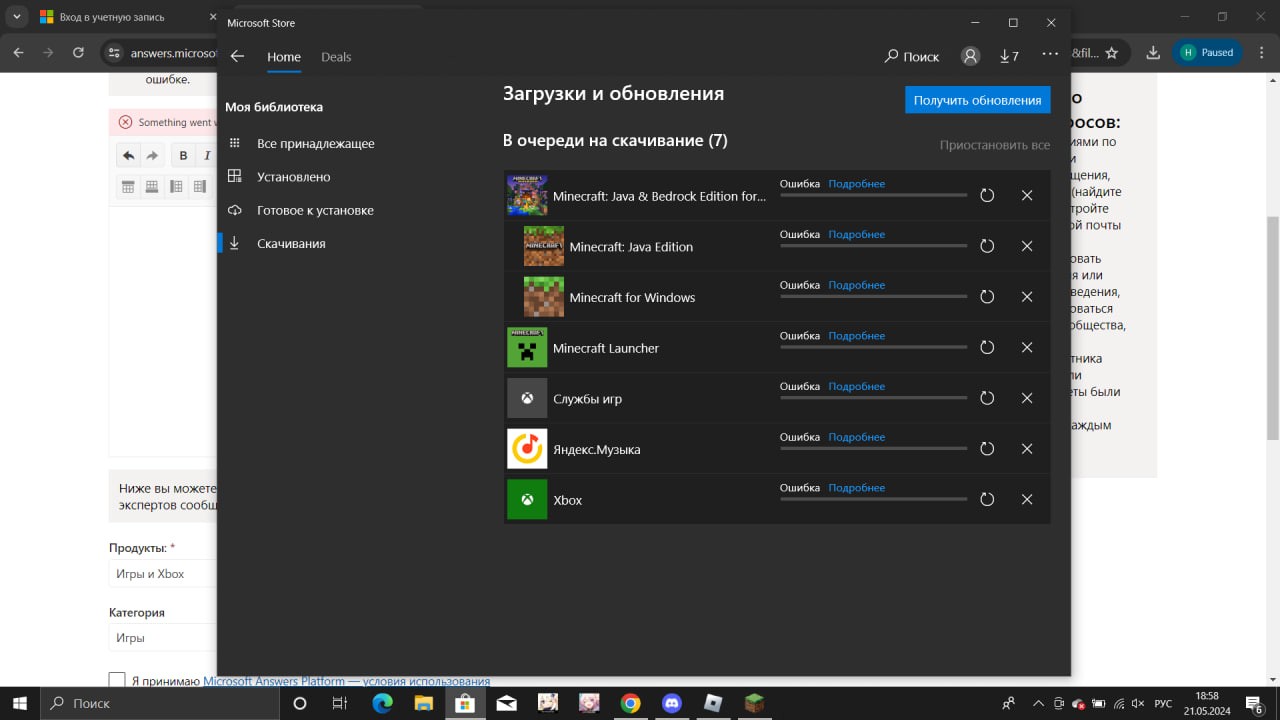Open the Категория dropdown on the forum page

tap(163, 637)
